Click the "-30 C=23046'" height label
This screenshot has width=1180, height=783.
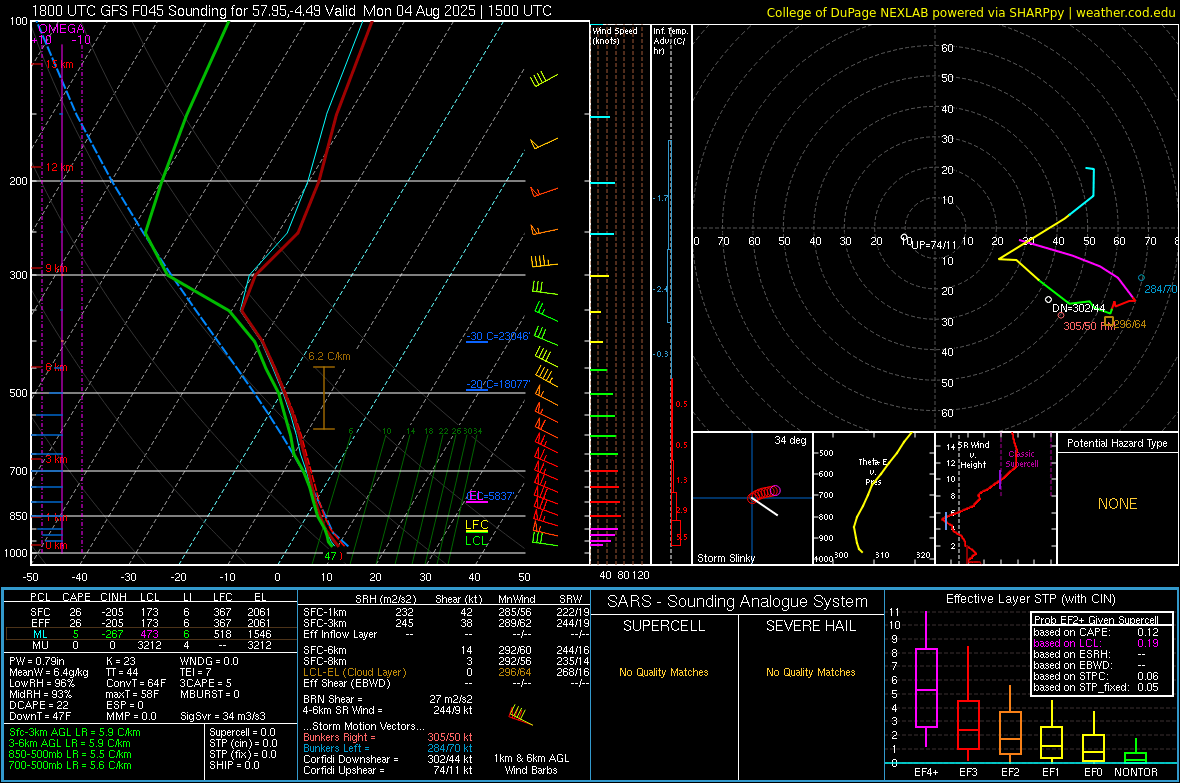(498, 336)
